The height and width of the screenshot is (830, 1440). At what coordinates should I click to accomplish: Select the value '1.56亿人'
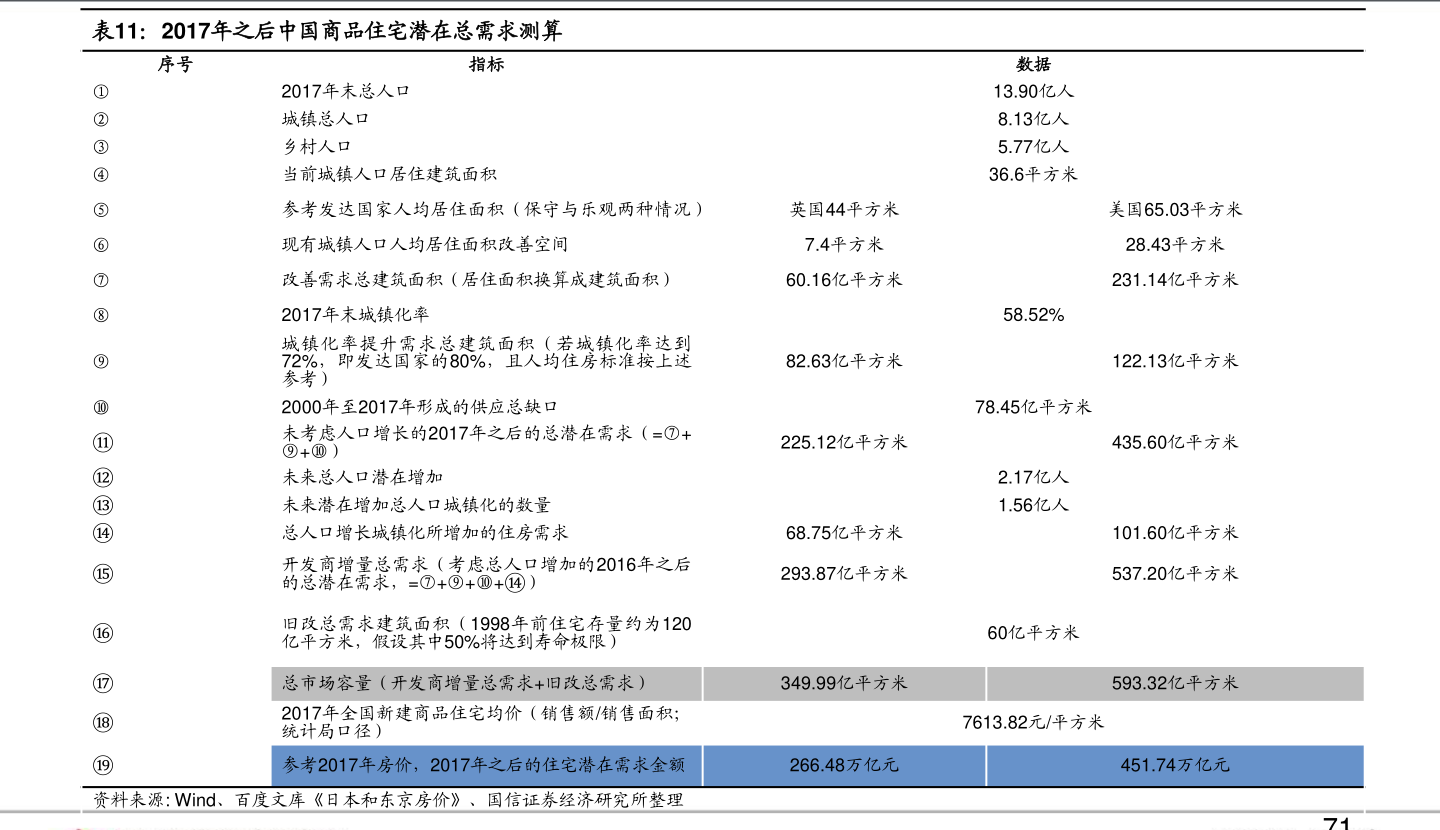[1033, 506]
